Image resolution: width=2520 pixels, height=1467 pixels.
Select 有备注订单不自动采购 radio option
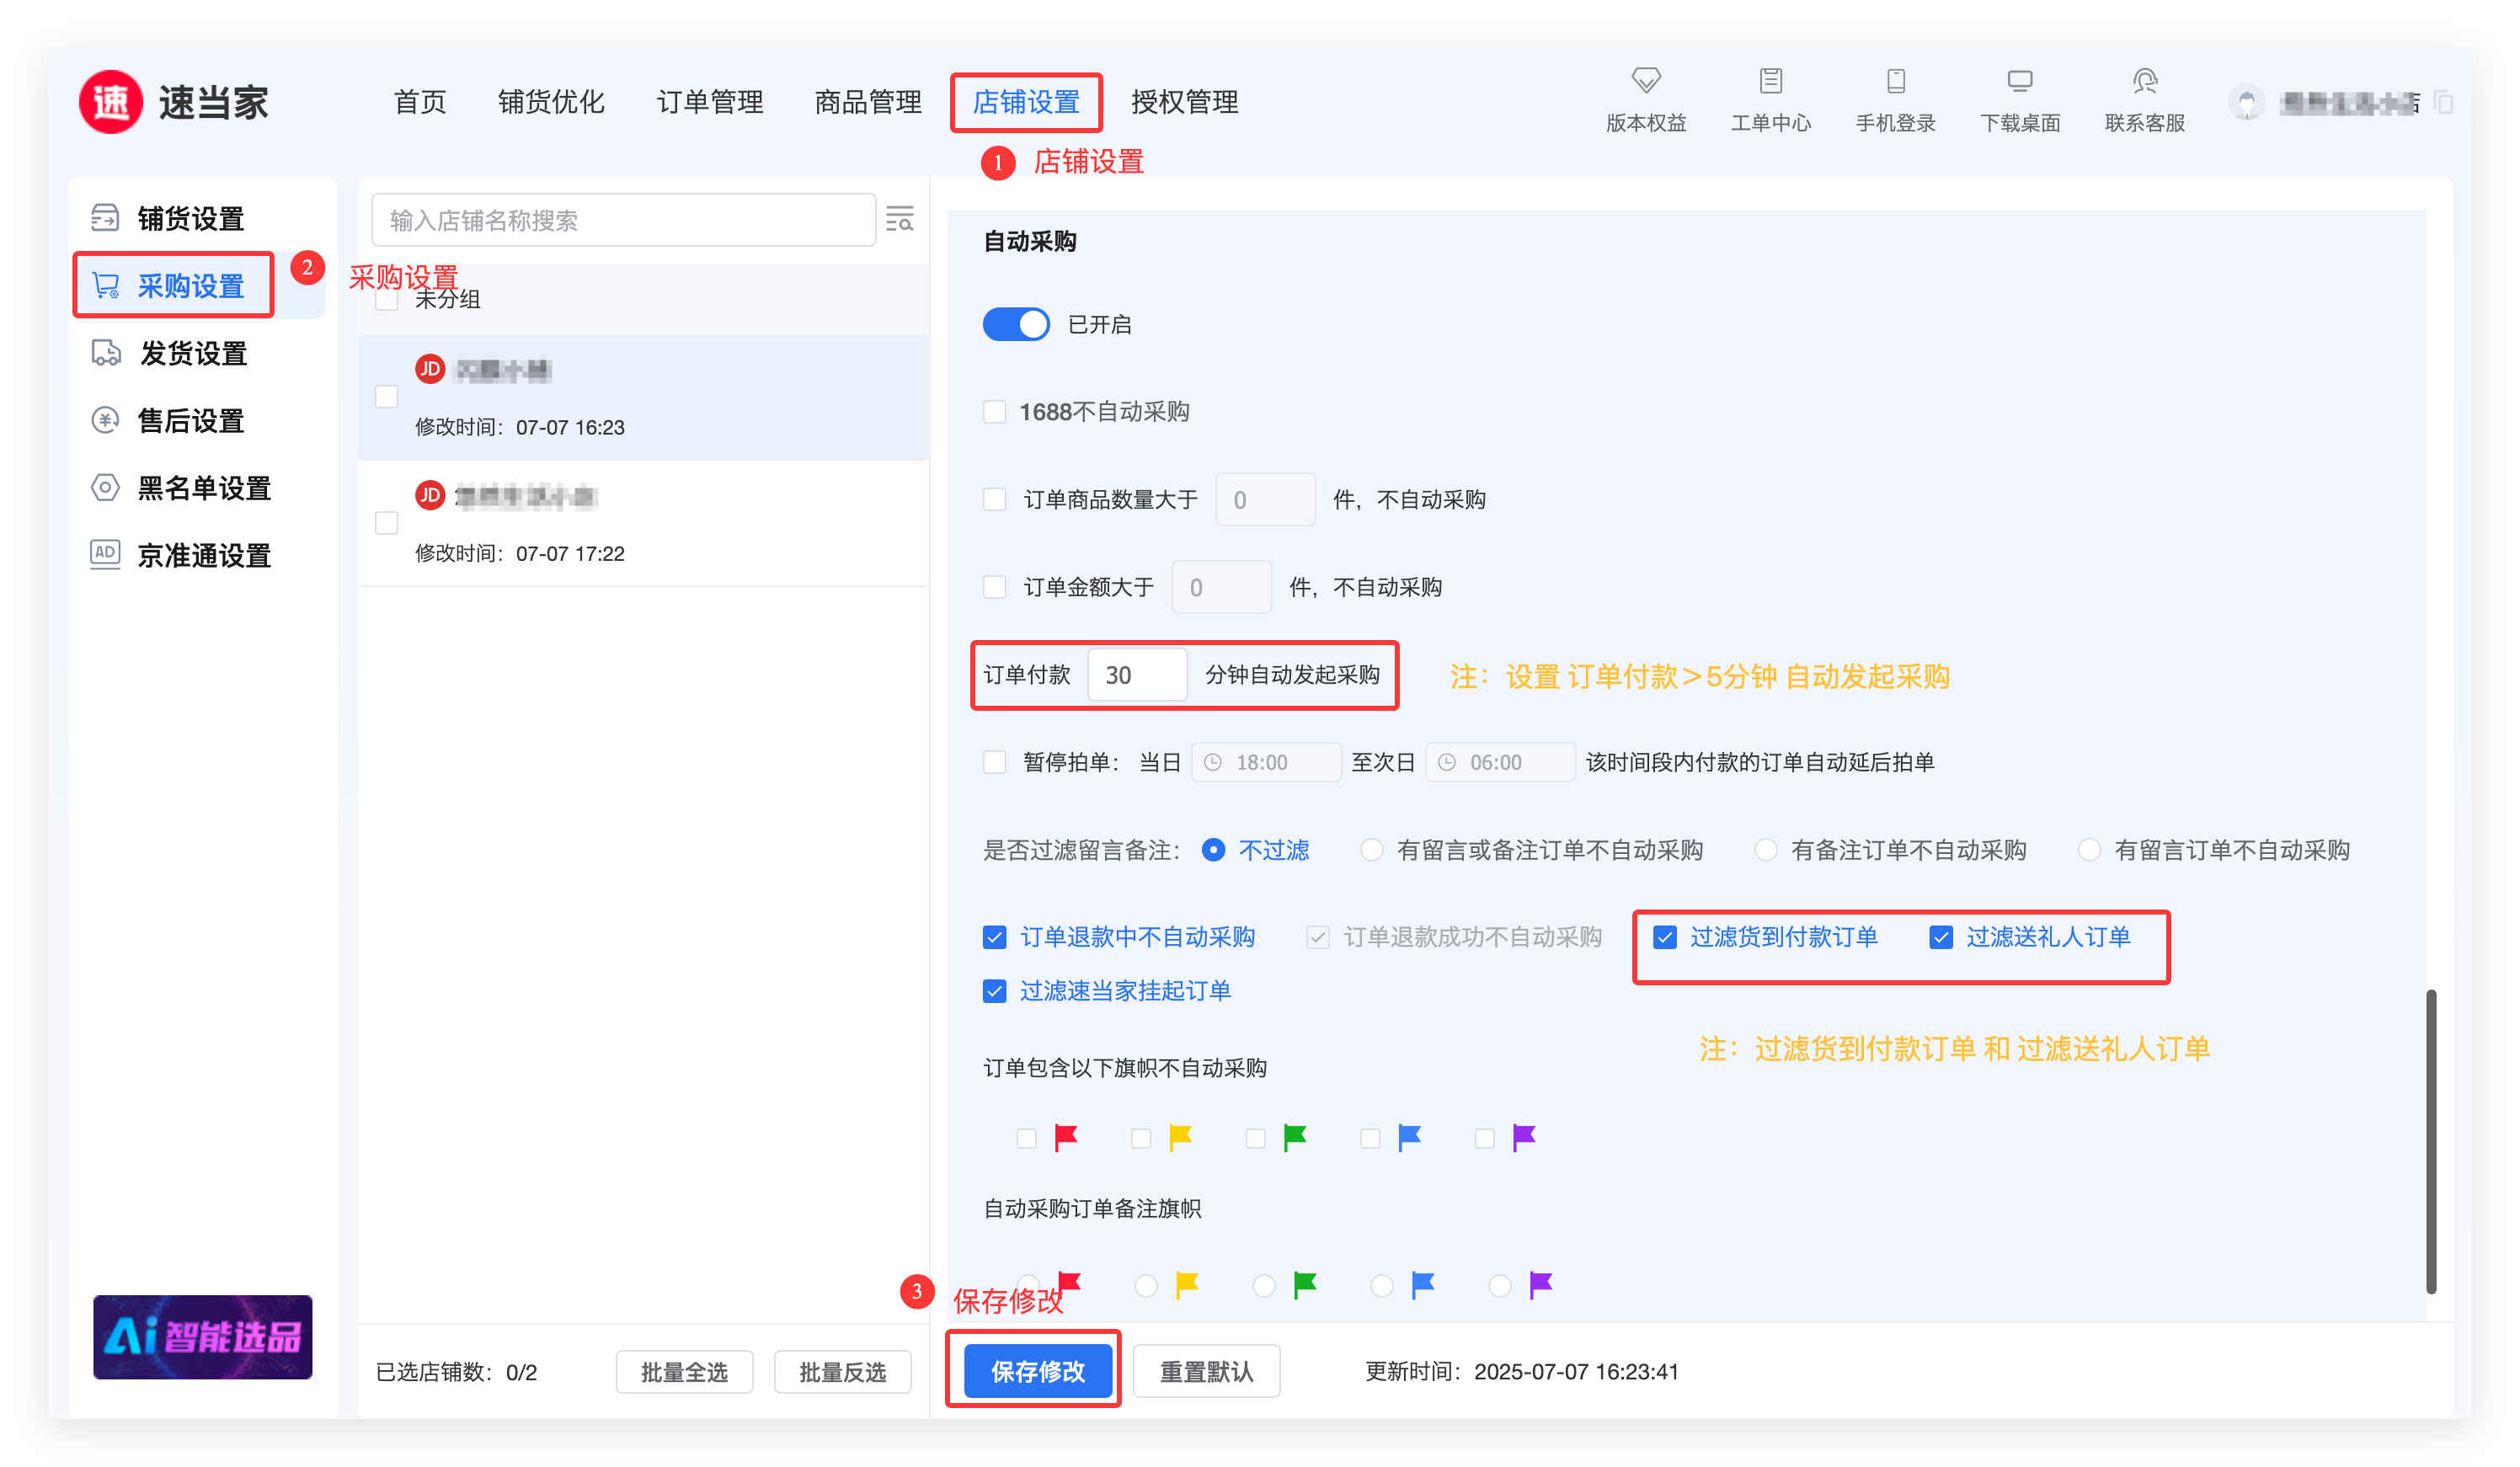[1766, 850]
